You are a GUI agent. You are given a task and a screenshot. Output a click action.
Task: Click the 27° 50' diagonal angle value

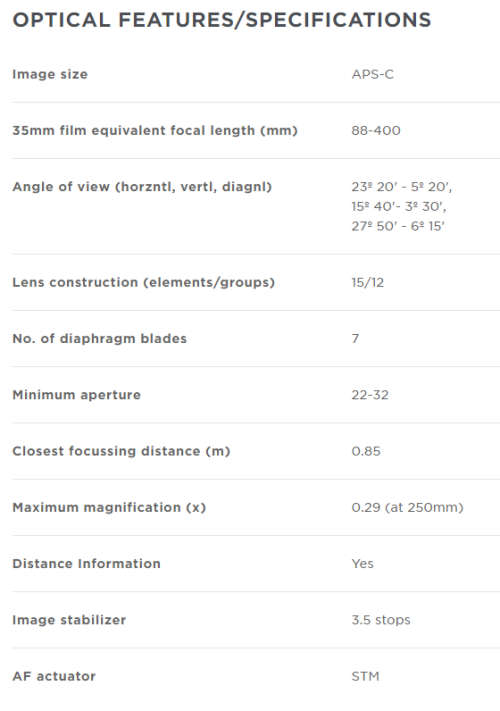coord(374,226)
